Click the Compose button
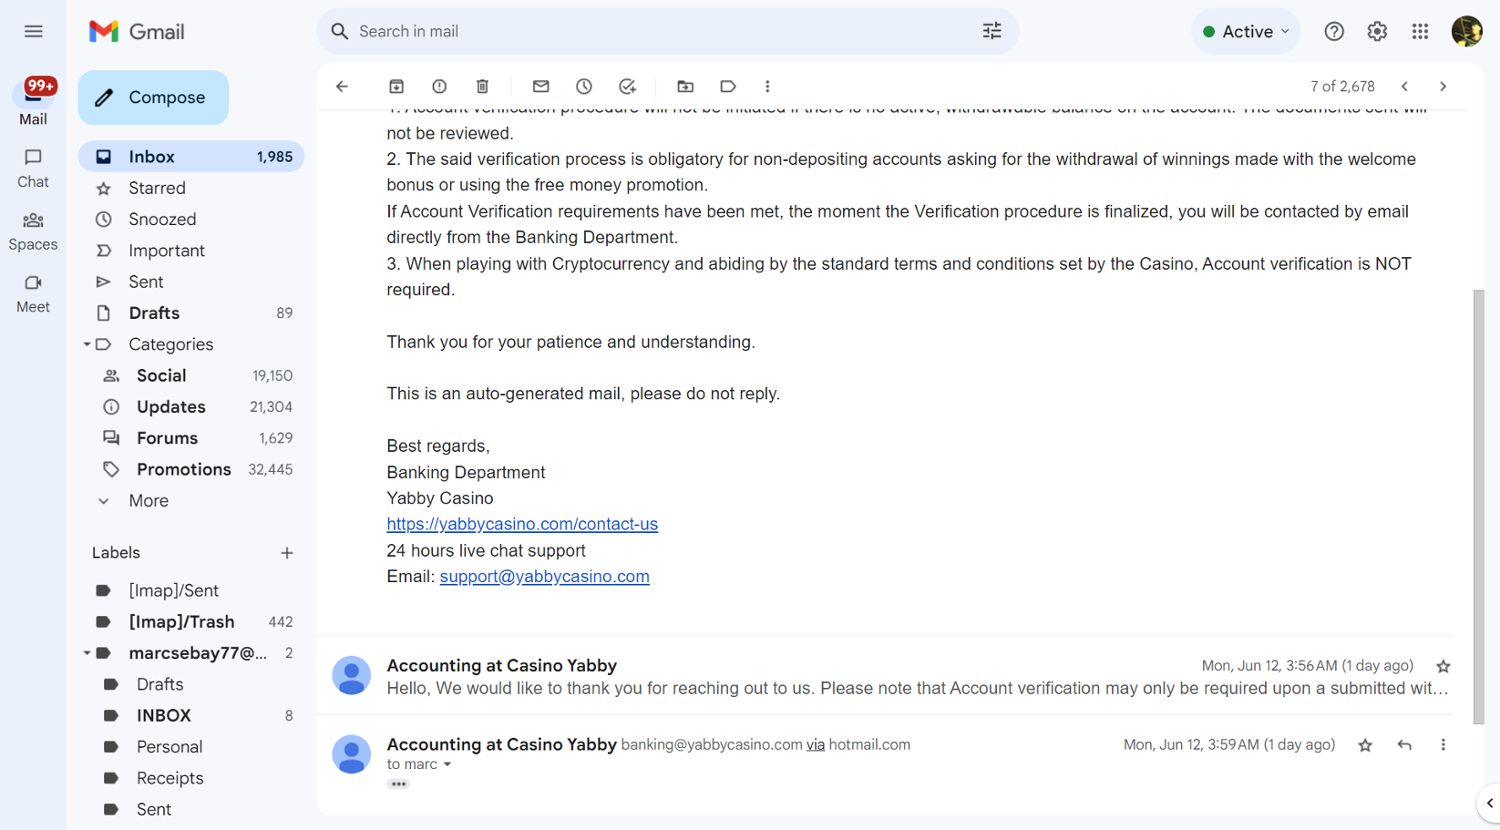 pyautogui.click(x=153, y=98)
